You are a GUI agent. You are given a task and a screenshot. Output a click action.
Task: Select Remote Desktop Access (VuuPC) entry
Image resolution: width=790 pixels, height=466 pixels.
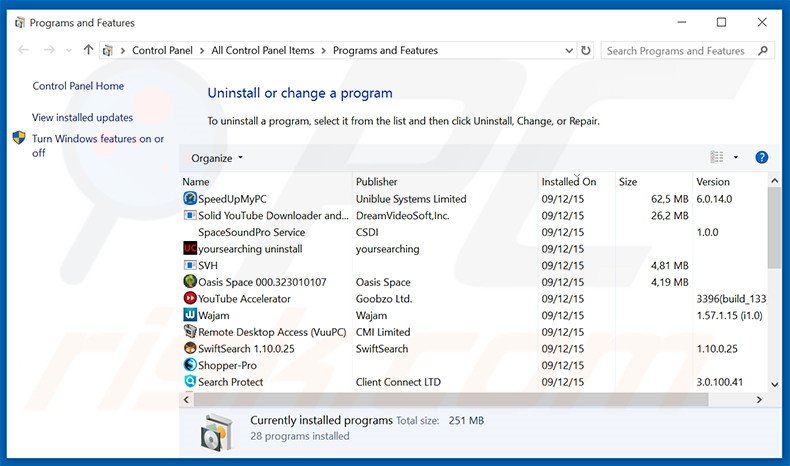tap(272, 332)
